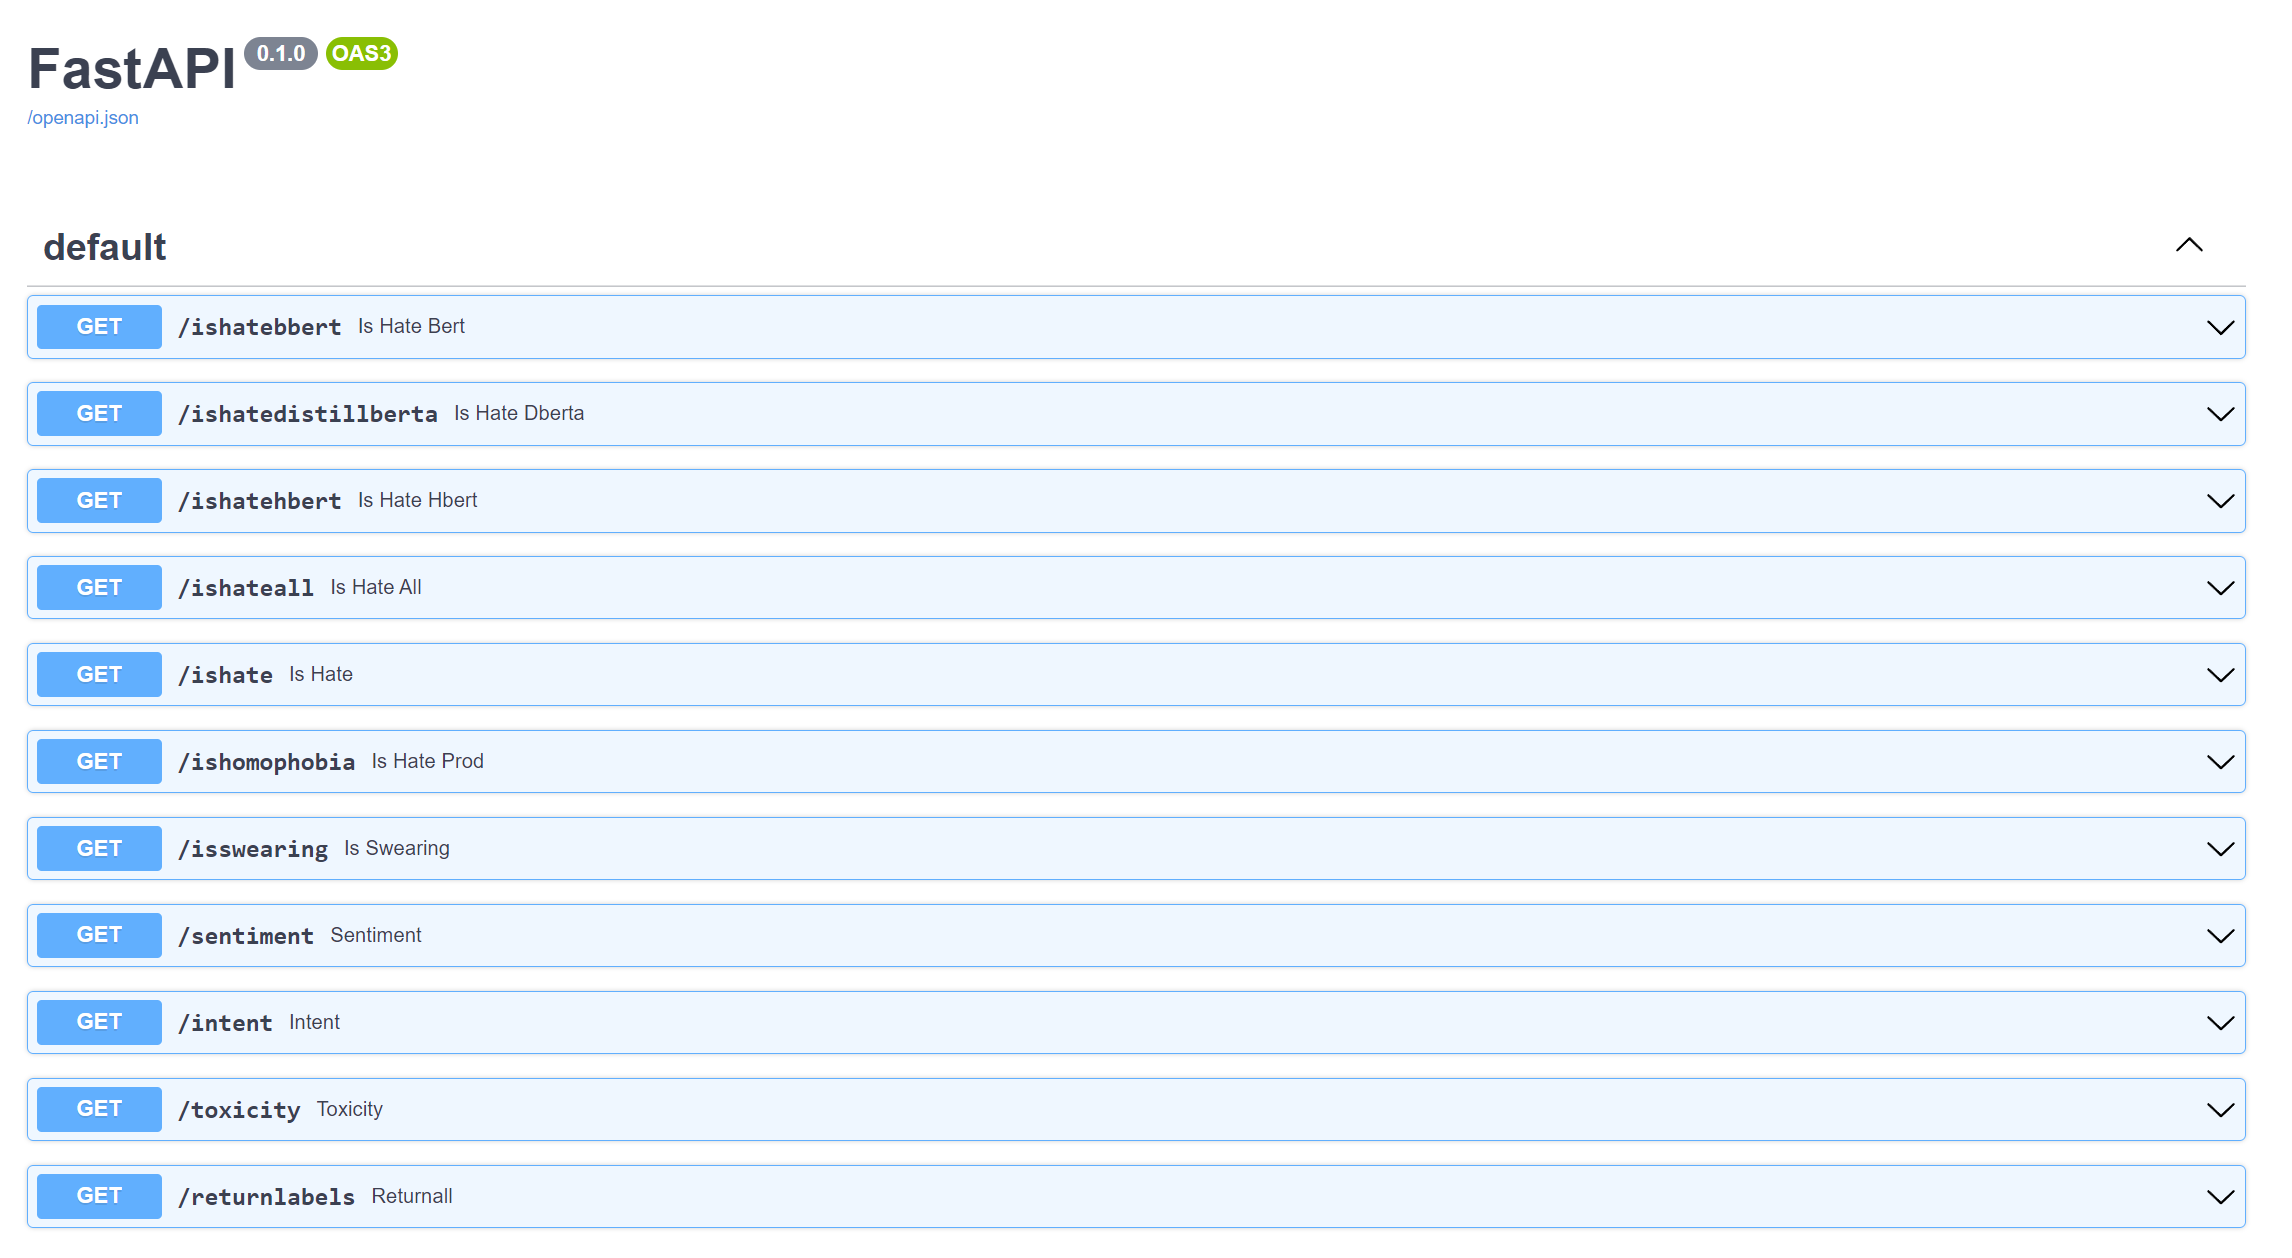Click the down arrow on /returnlabels row
Viewport: 2292px width, 1258px height.
[2220, 1198]
